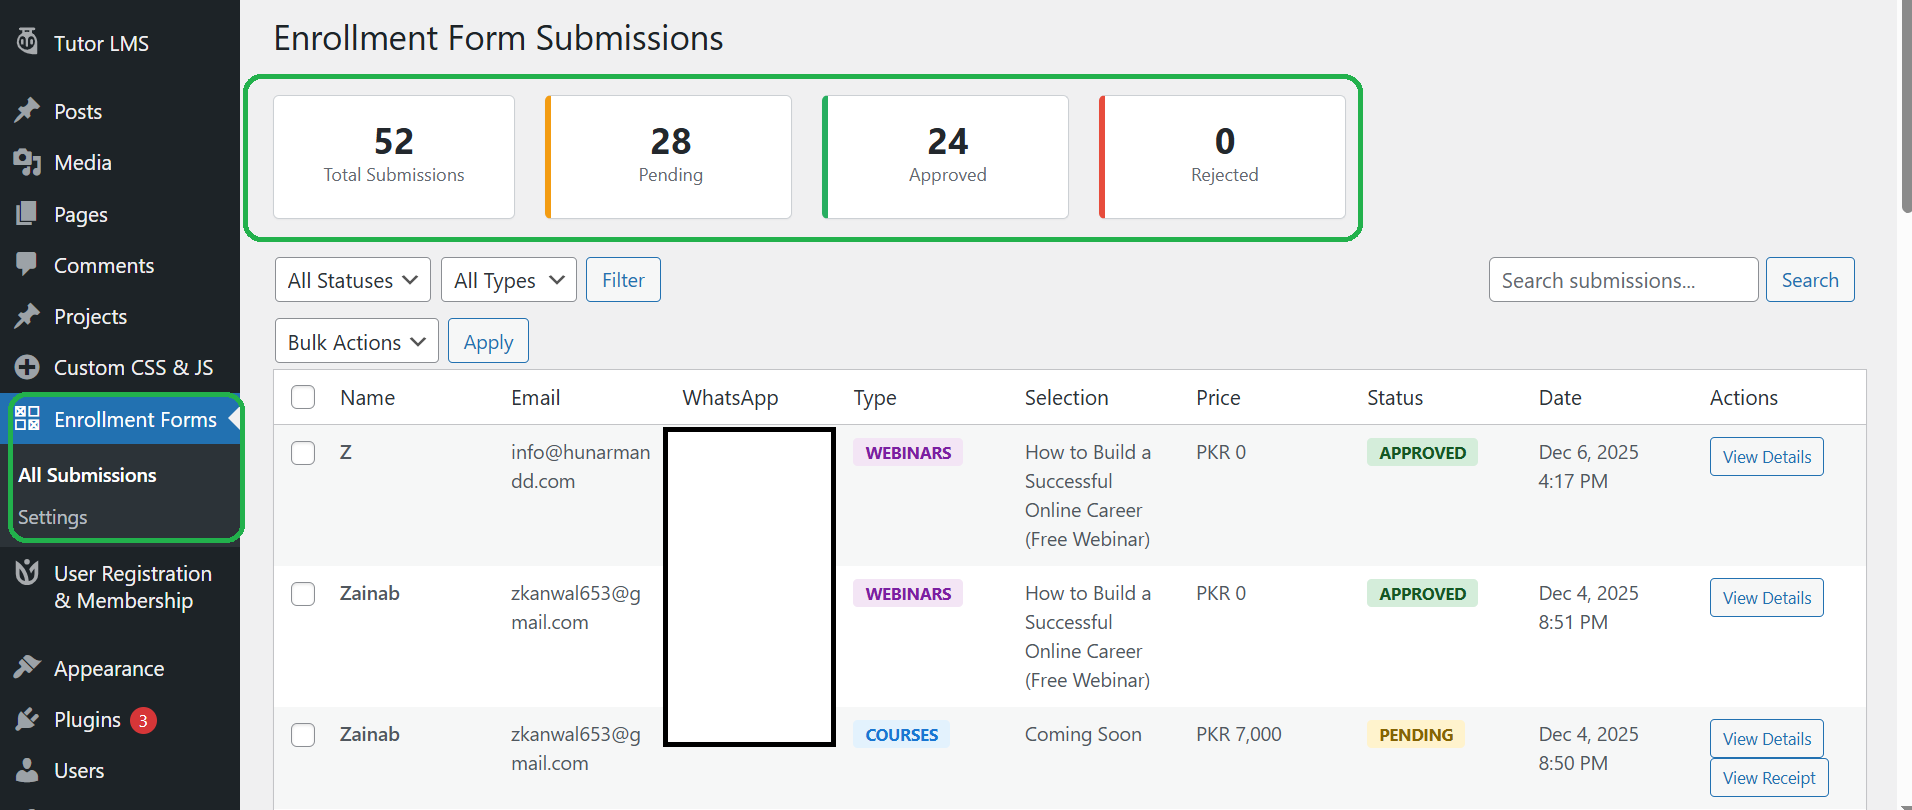The width and height of the screenshot is (1912, 810).
Task: Open the All Statuses dropdown
Action: pos(352,280)
